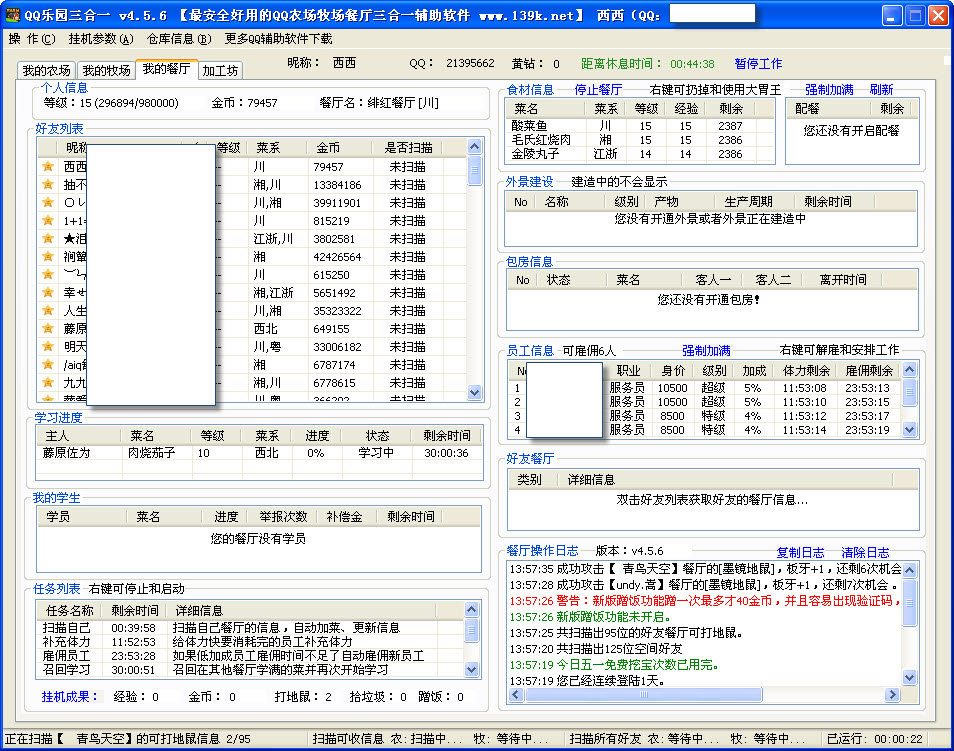Switch to the 我的农场 tab
The width and height of the screenshot is (954, 751).
pyautogui.click(x=47, y=71)
